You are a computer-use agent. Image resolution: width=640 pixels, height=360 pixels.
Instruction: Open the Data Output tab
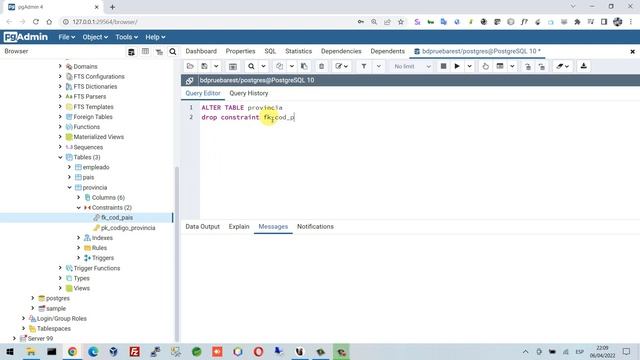pyautogui.click(x=202, y=227)
